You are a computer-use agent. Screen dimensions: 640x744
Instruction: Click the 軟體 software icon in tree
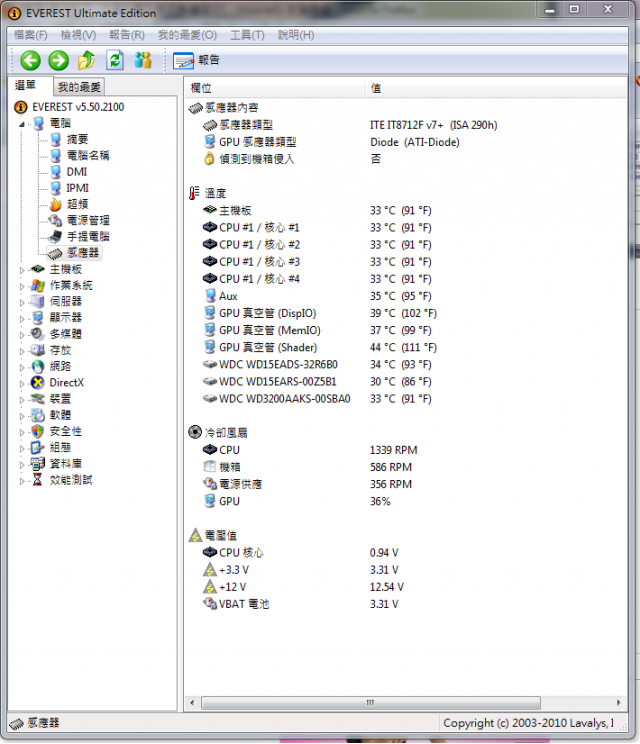[x=37, y=415]
